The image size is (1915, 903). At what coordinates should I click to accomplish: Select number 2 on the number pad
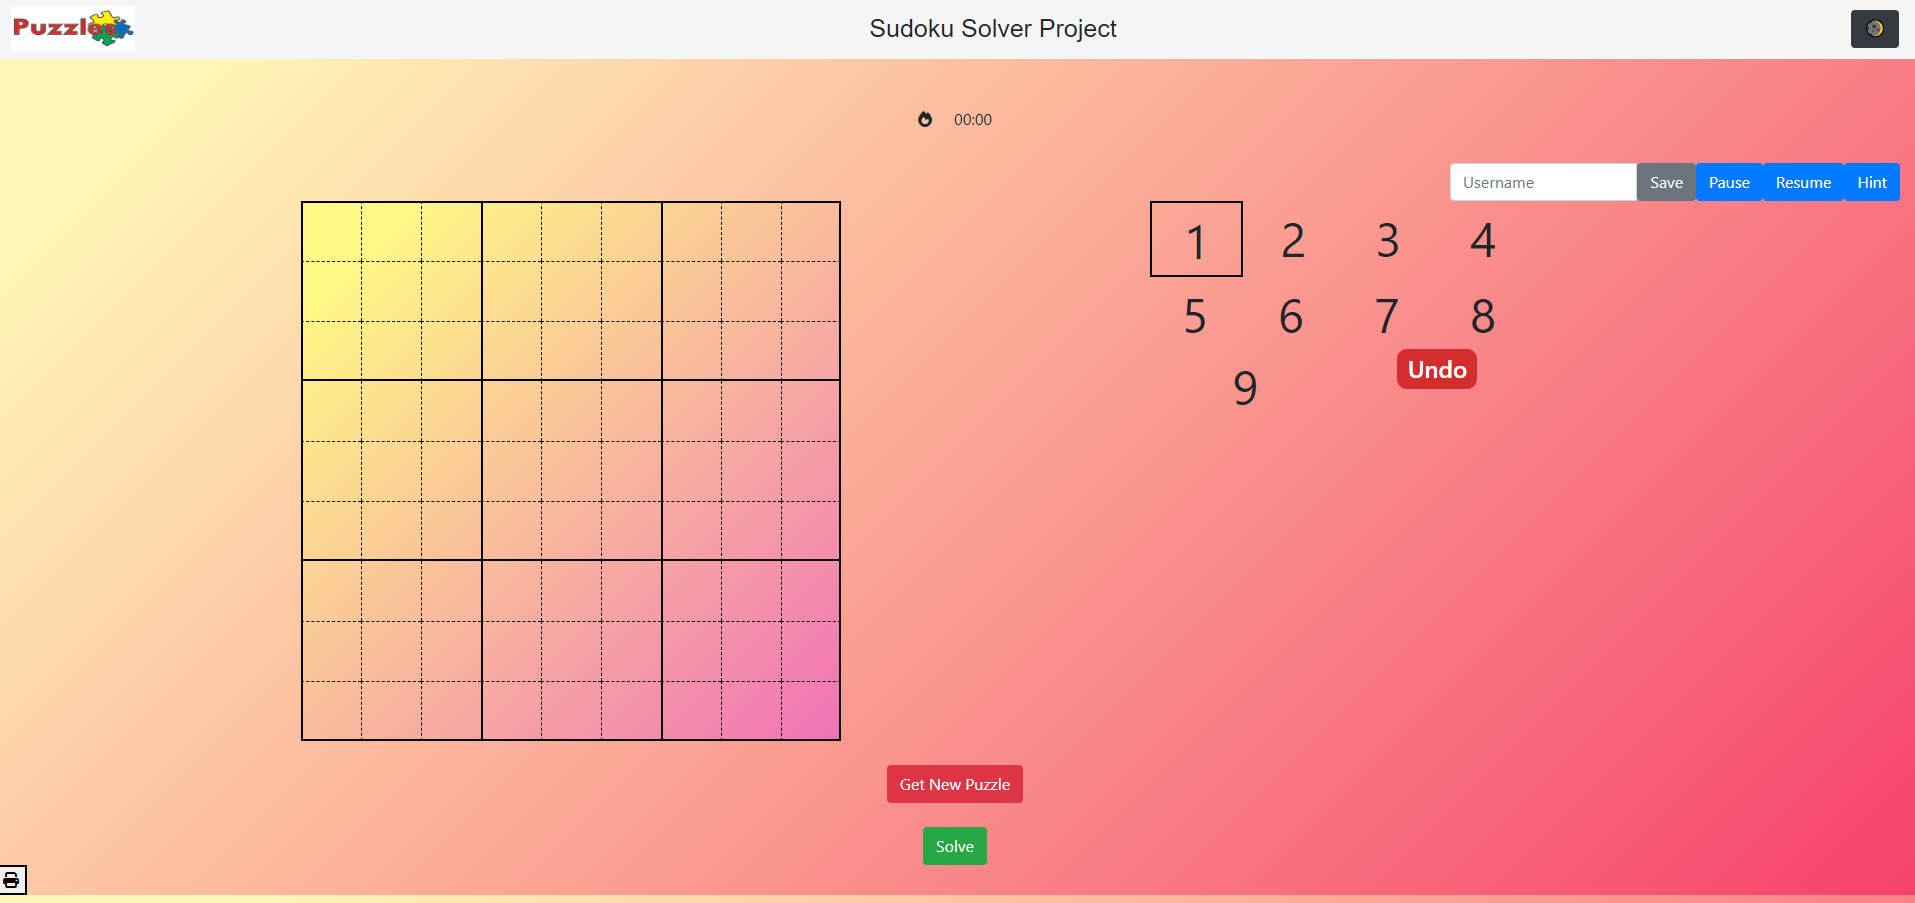pyautogui.click(x=1291, y=239)
